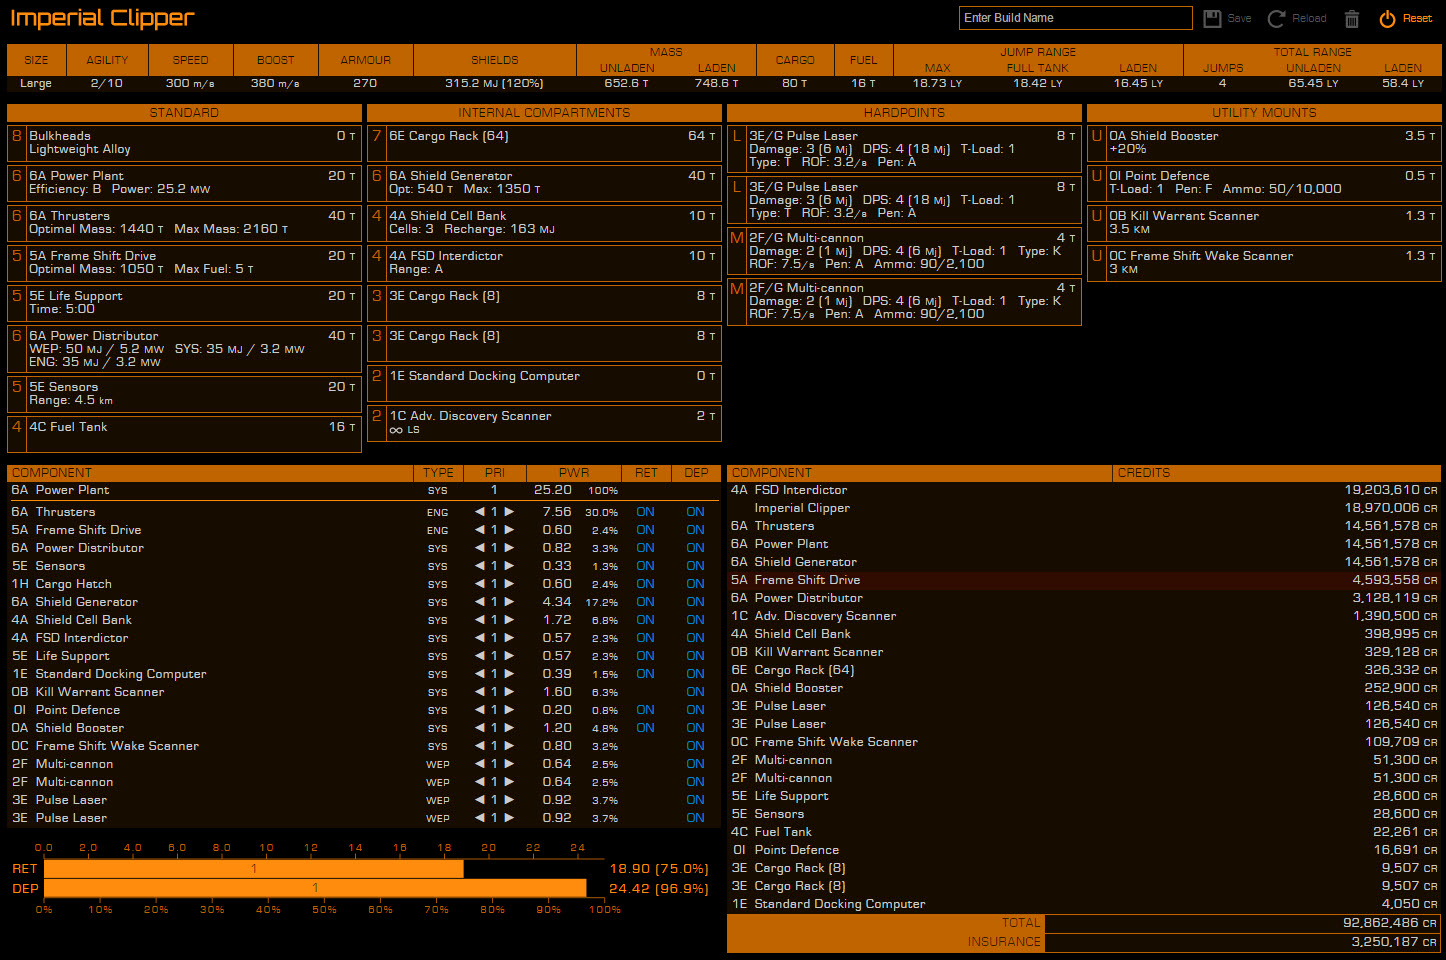Open the 0C Frame Shift Wake Scanner mount
Image resolution: width=1446 pixels, height=960 pixels.
(1264, 263)
